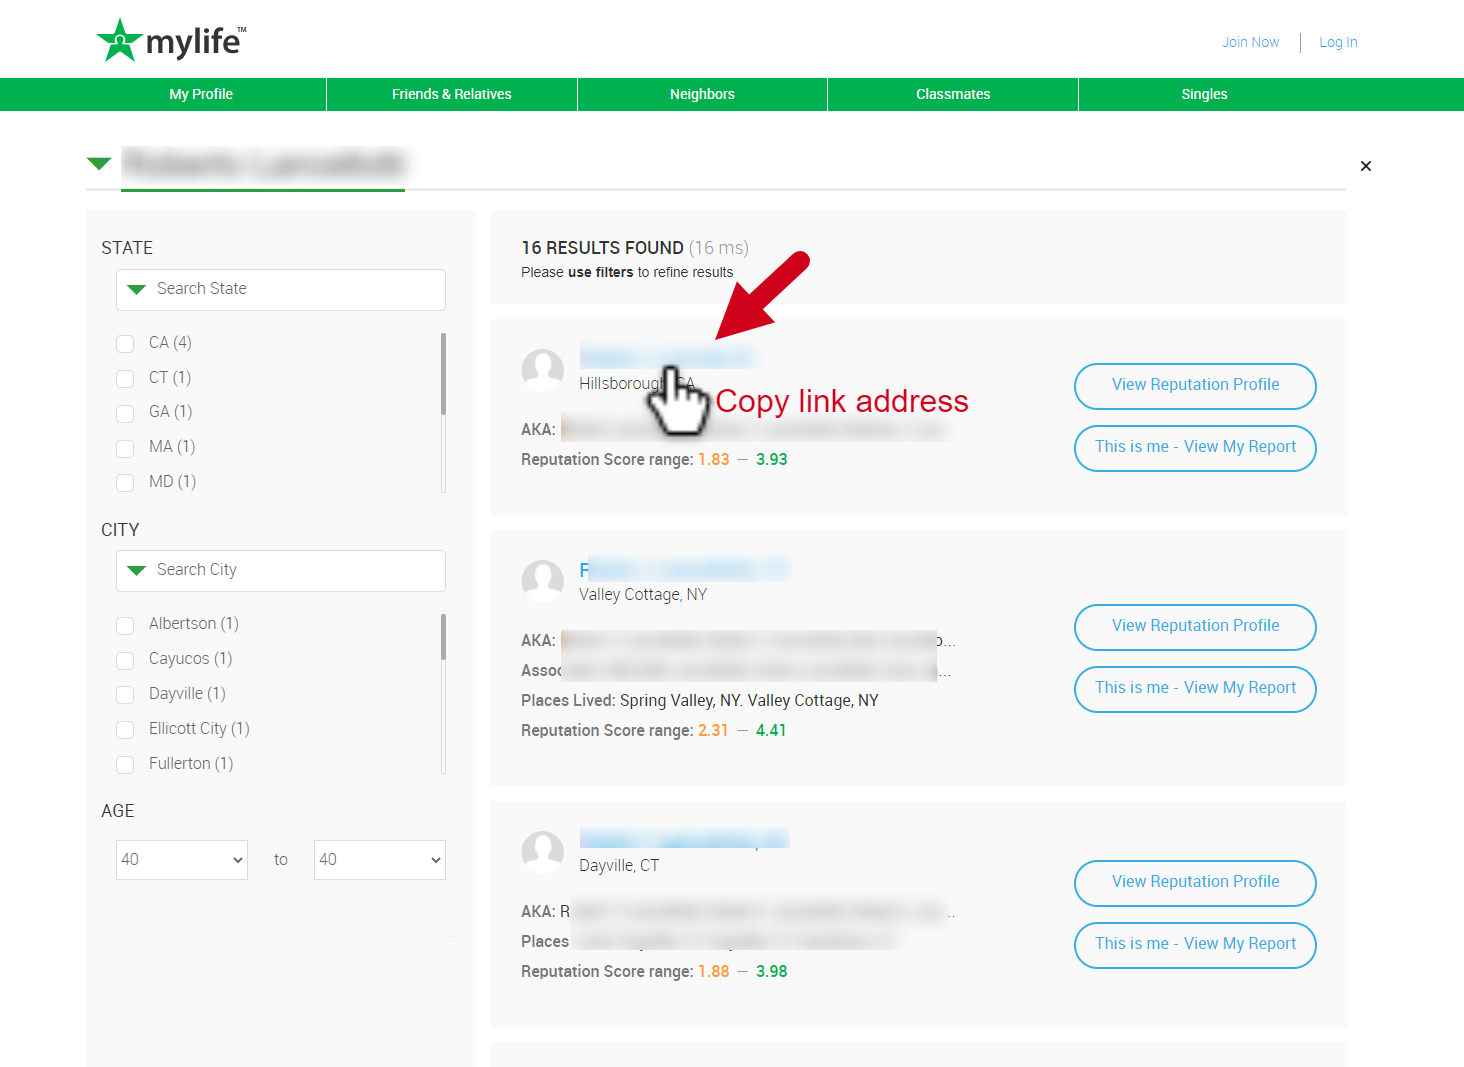The height and width of the screenshot is (1067, 1464).
Task: Open the avatar of the Dayville, CT result
Action: [x=543, y=851]
